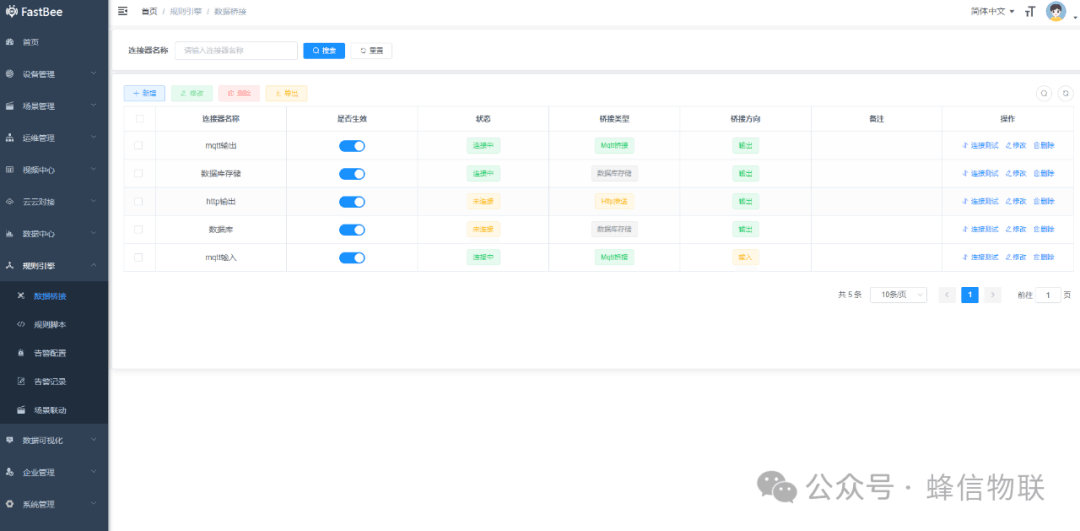This screenshot has width=1080, height=531.
Task: Click the green 修改 toolbar button
Action: coord(191,93)
